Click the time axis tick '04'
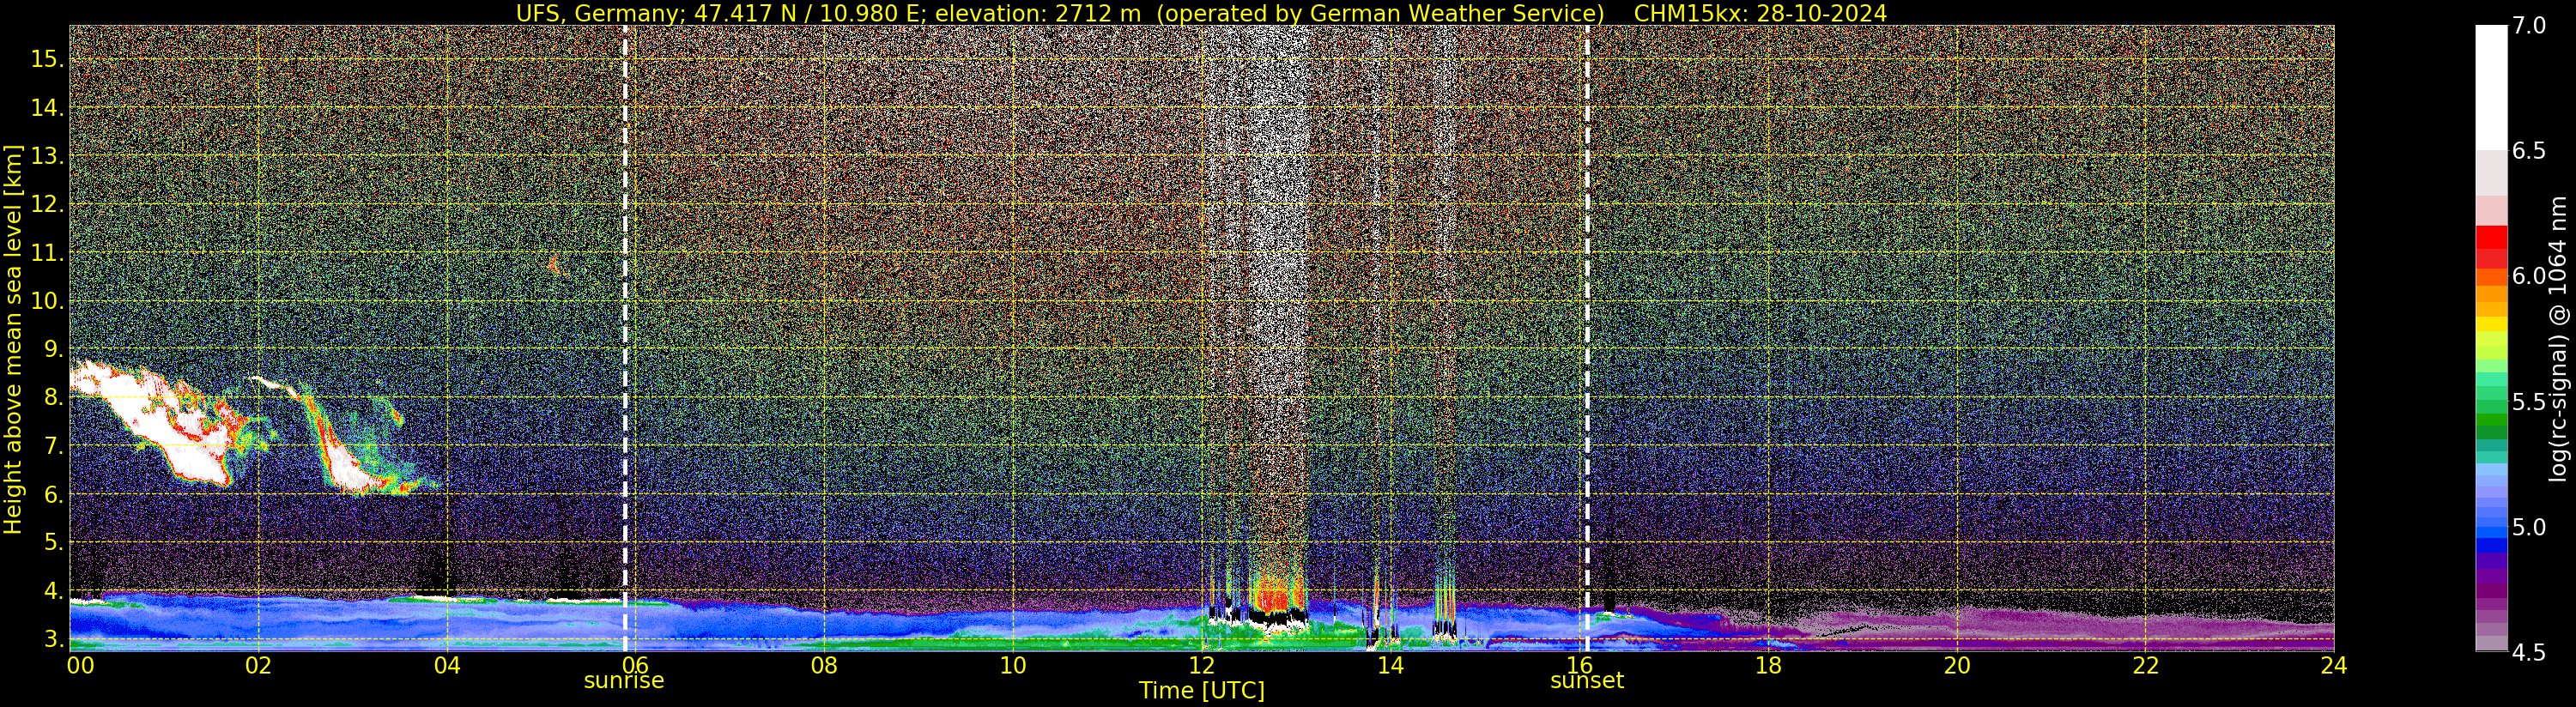The height and width of the screenshot is (707, 2576). 447,666
